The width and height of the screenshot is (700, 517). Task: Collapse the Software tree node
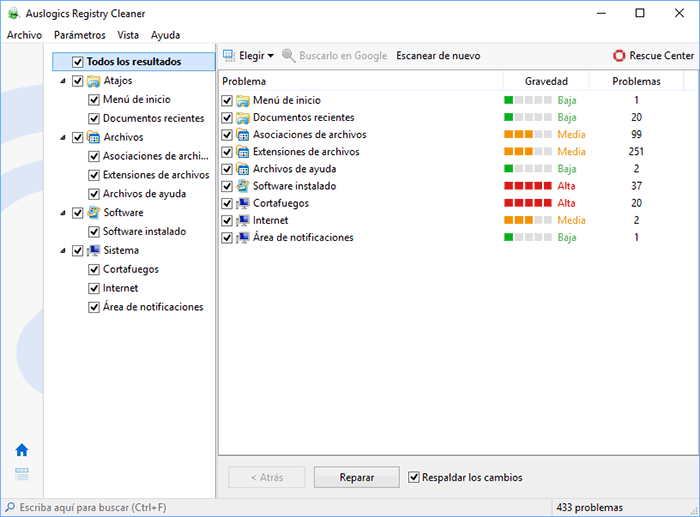[x=63, y=213]
